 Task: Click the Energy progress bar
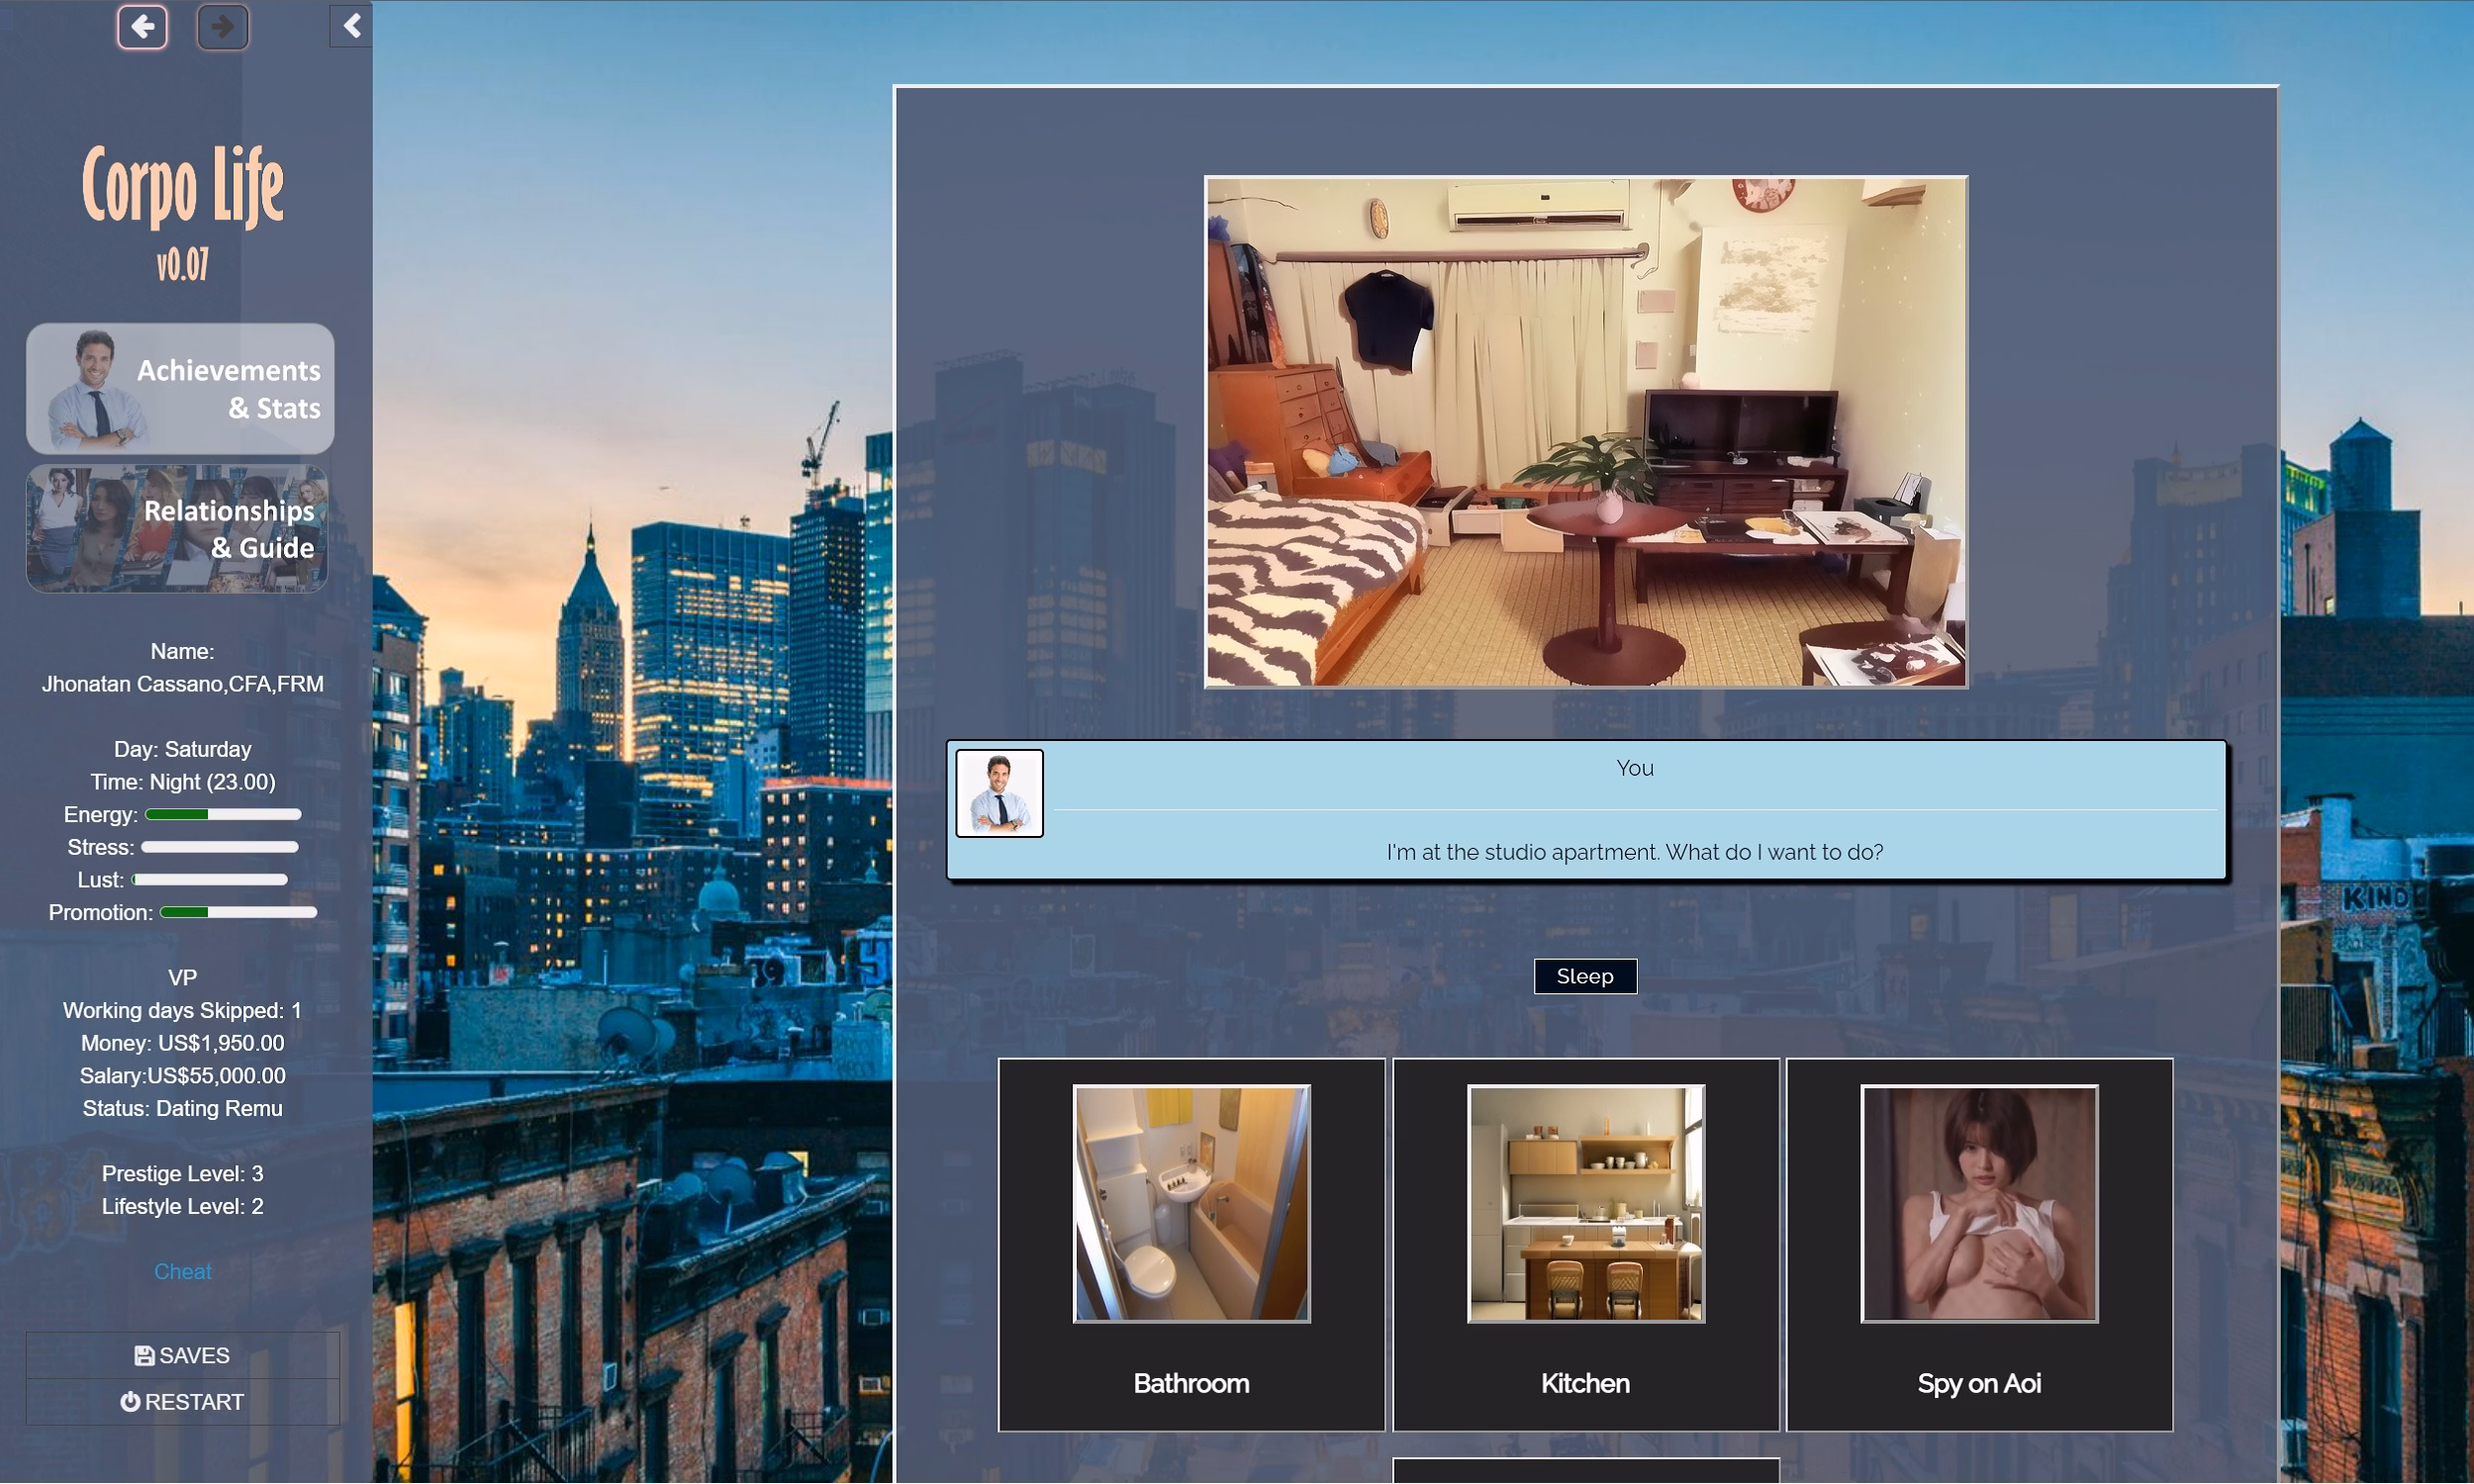tap(222, 813)
